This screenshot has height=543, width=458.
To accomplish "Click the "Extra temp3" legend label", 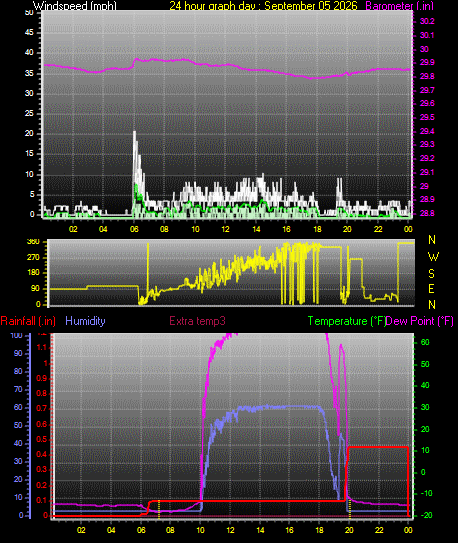I will (x=197, y=321).
